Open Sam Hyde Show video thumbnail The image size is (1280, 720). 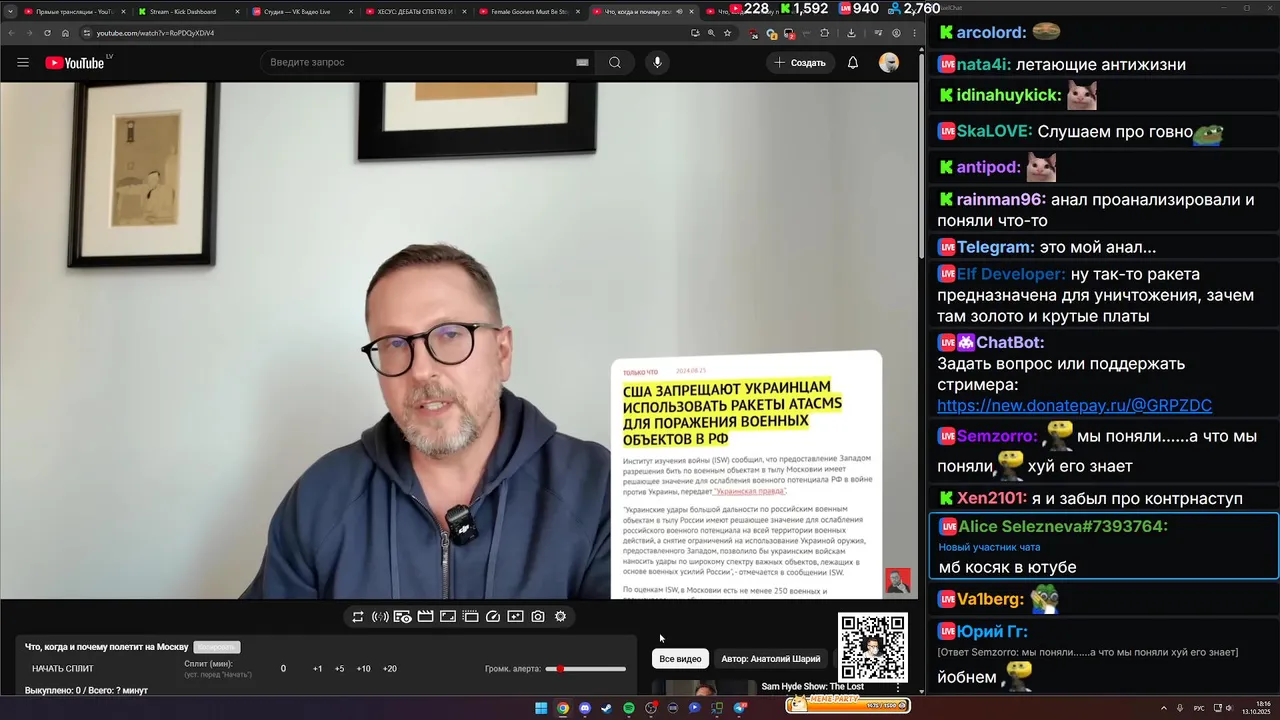coord(704,688)
